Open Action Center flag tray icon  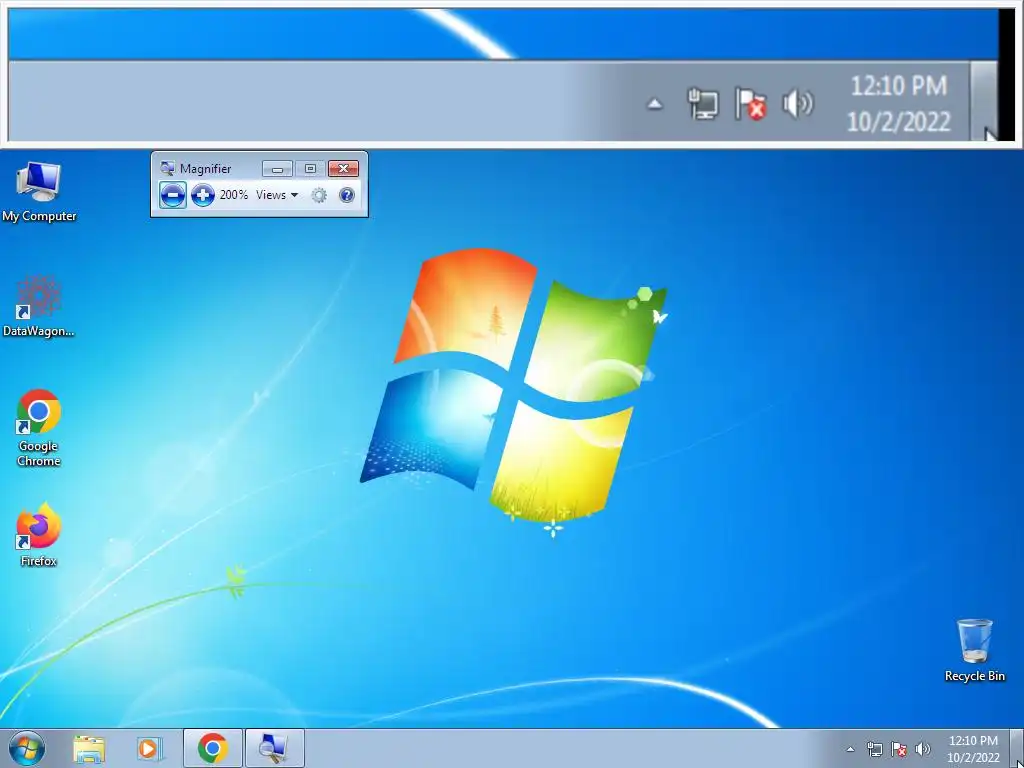899,749
